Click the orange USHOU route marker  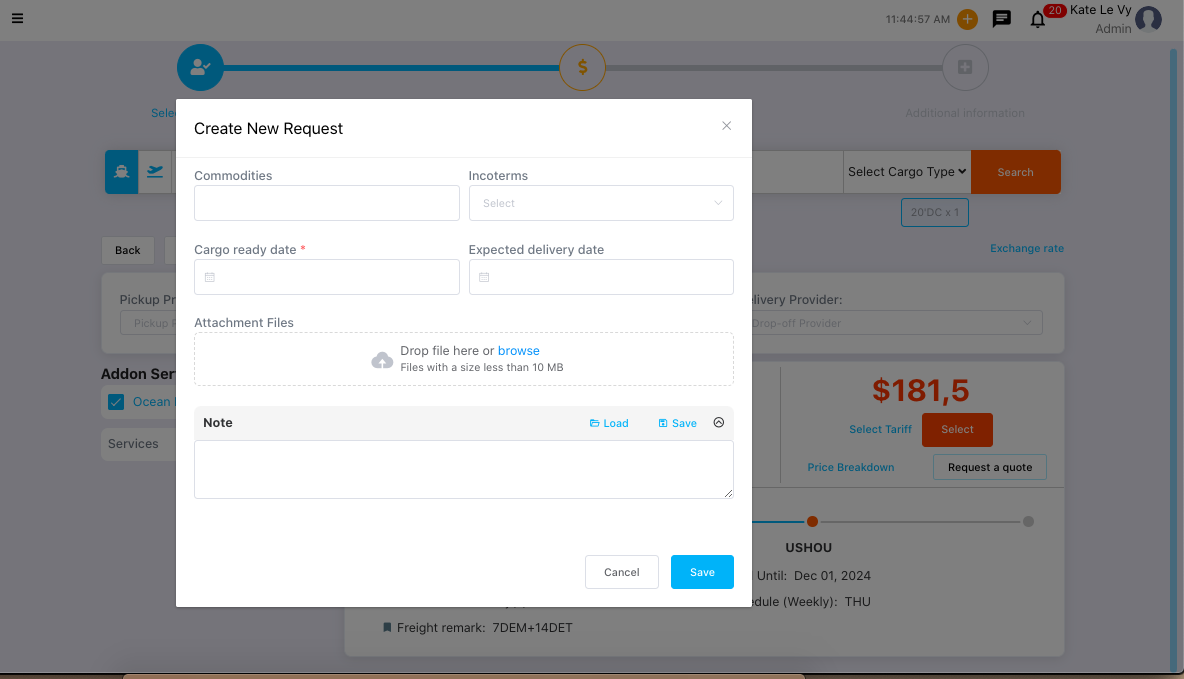pos(812,522)
